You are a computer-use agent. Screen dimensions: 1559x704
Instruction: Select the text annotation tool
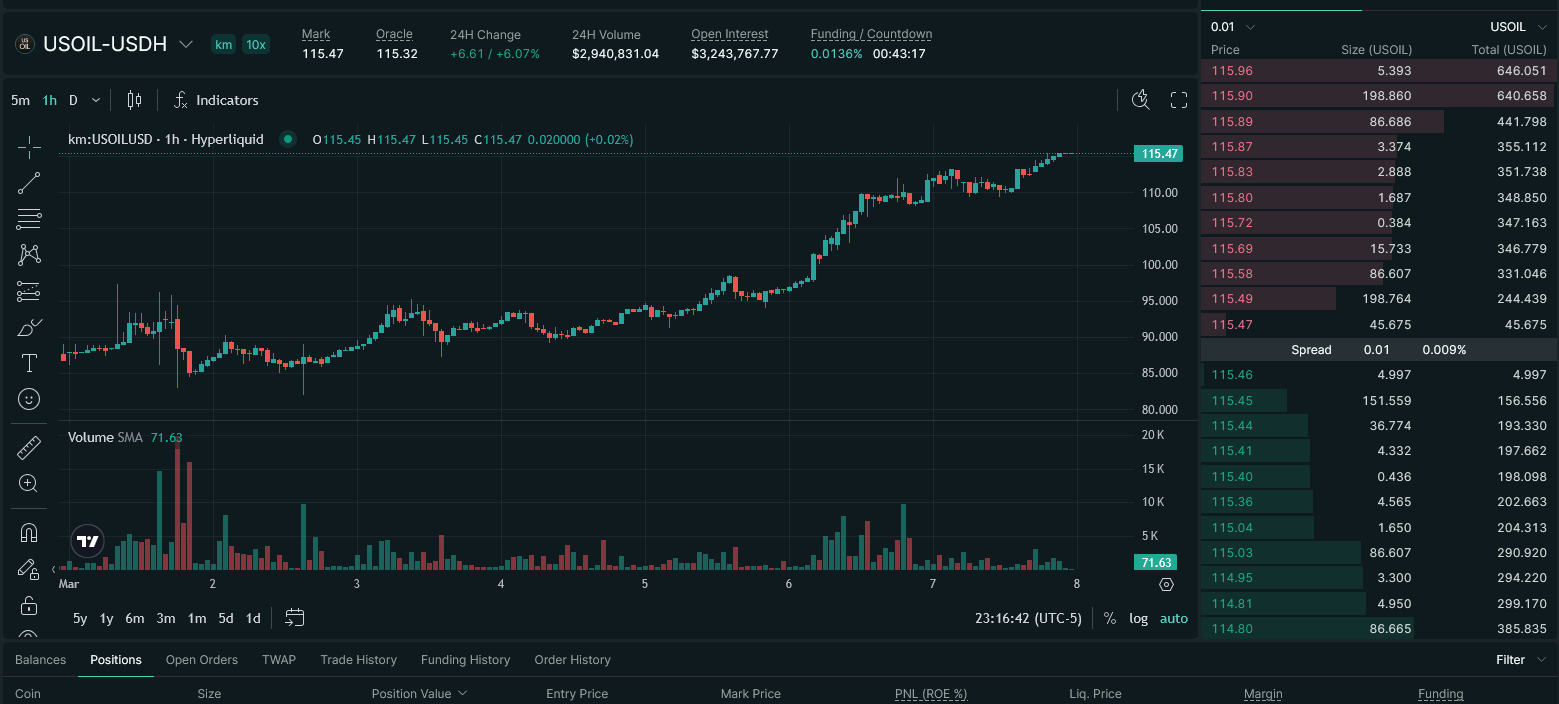[29, 363]
